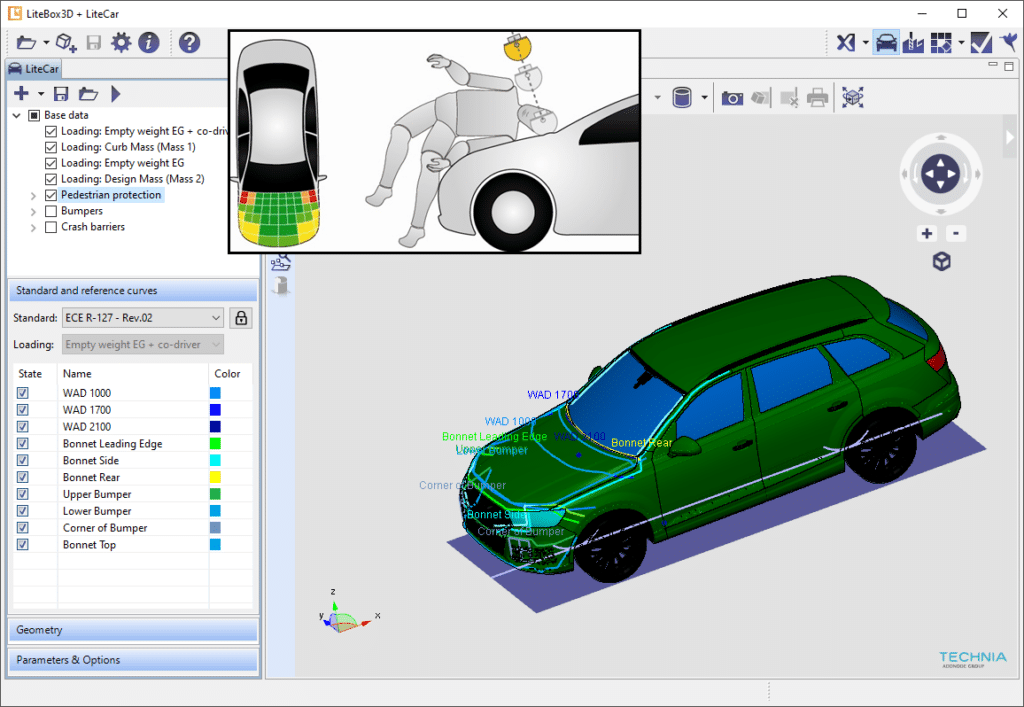This screenshot has width=1024, height=707.
Task: Click the grid layout icon
Action: (941, 43)
